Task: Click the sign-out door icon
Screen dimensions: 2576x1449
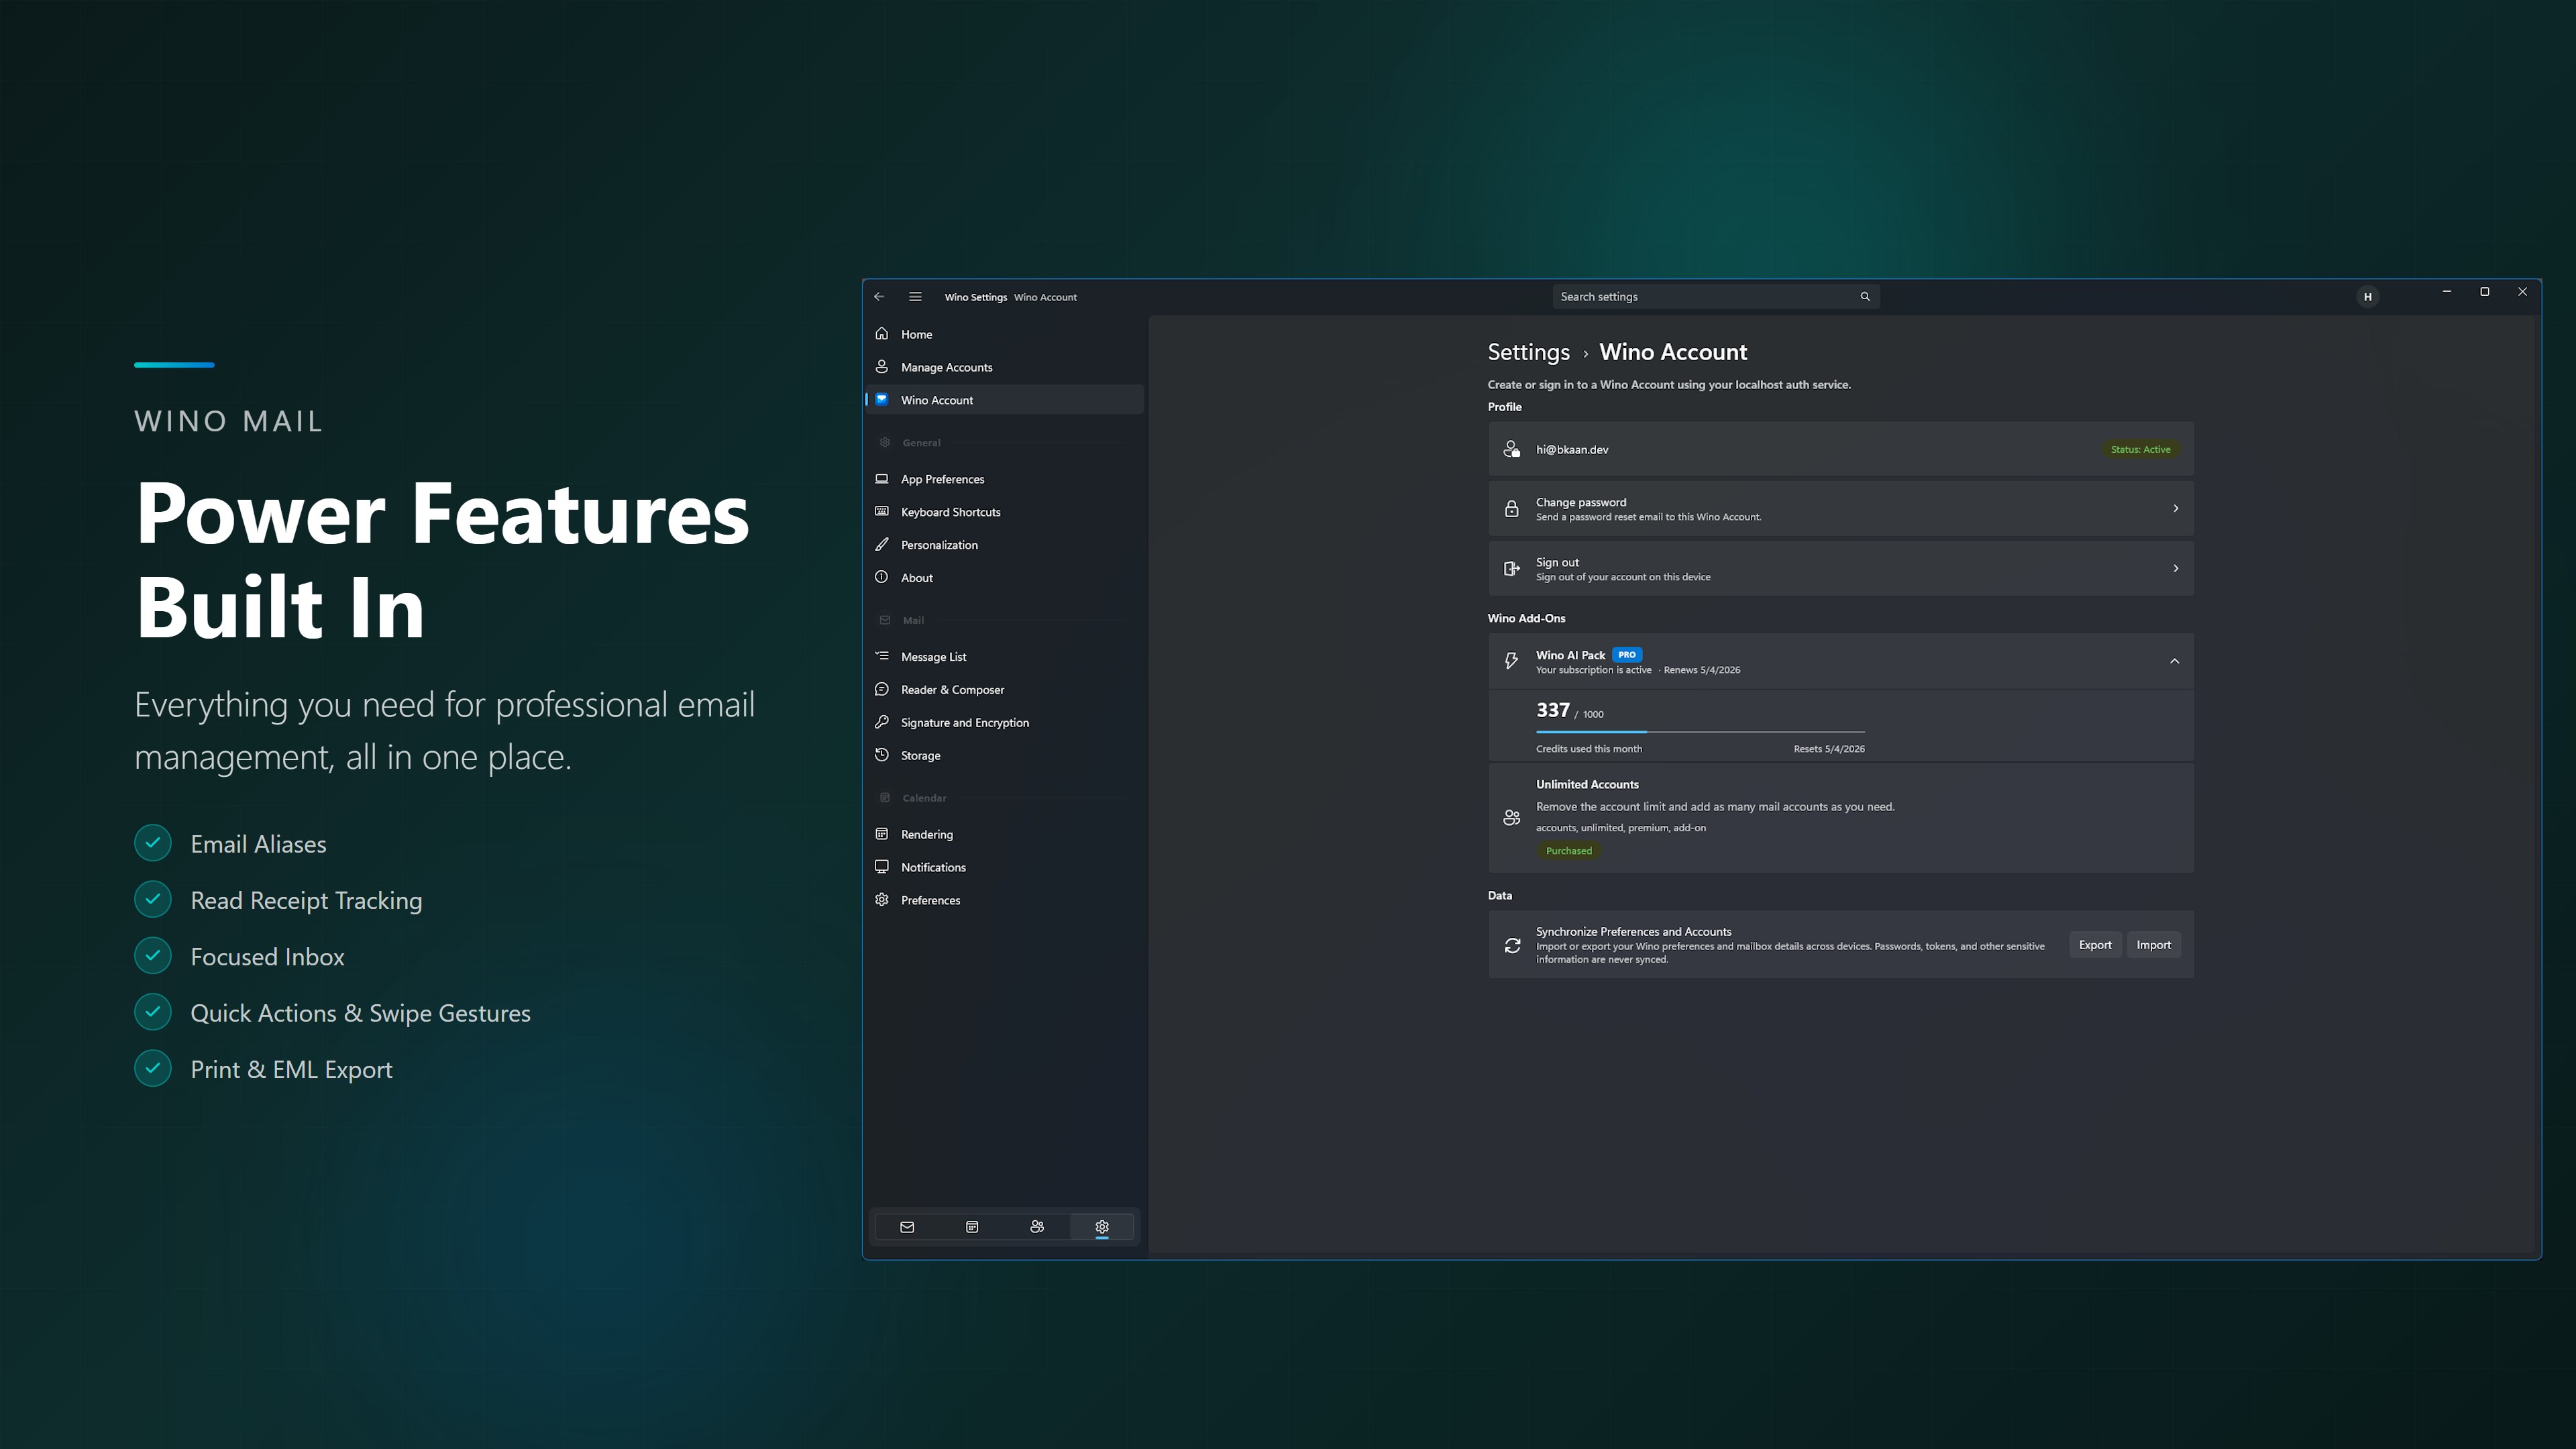Action: [x=1512, y=569]
